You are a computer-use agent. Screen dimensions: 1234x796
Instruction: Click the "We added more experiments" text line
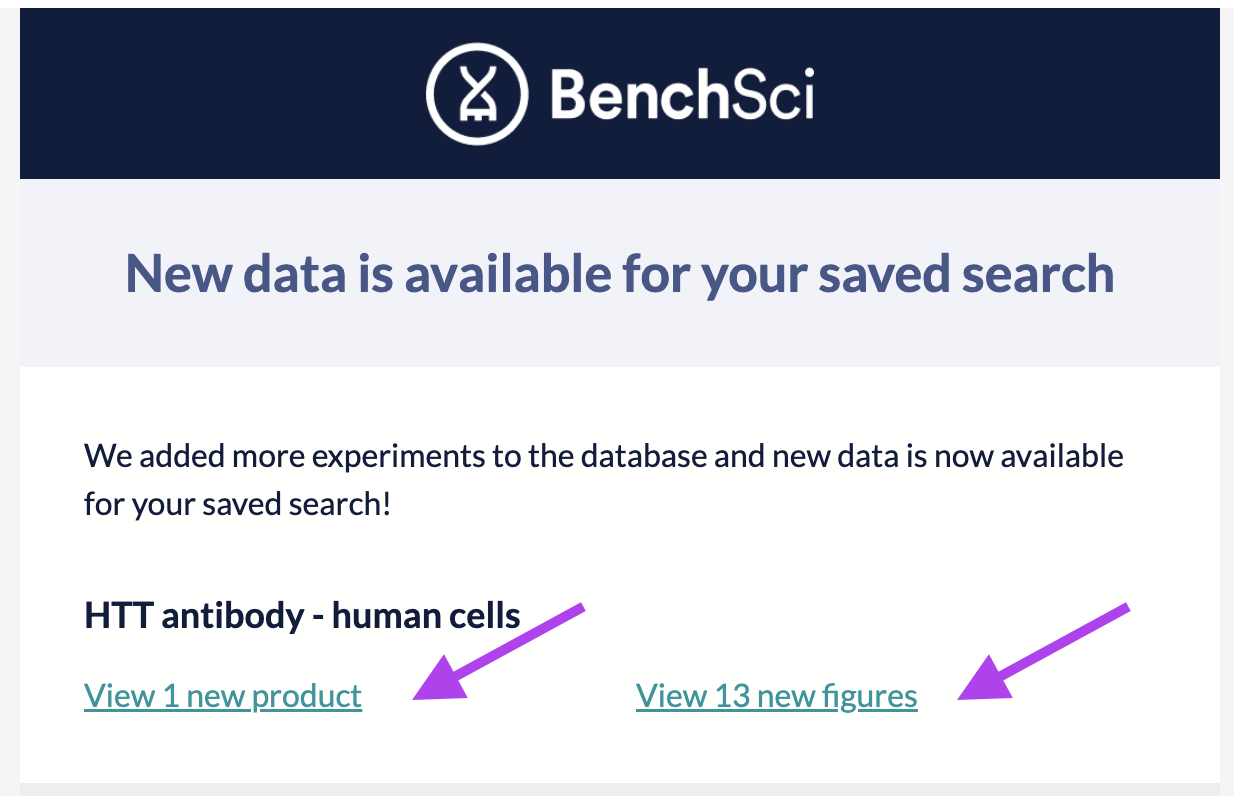tap(603, 457)
